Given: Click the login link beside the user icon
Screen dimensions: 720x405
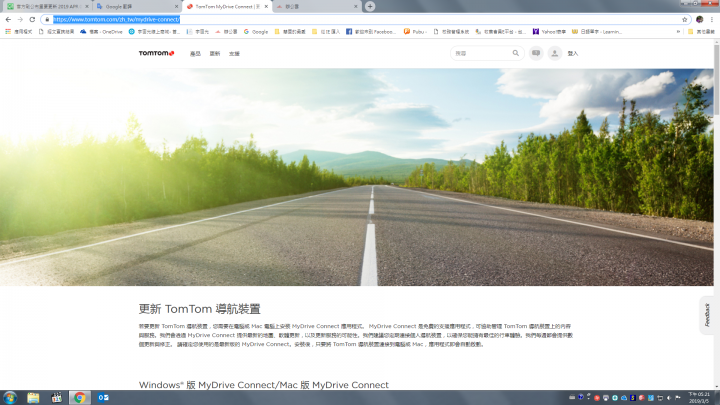Looking at the screenshot, I should (x=573, y=54).
